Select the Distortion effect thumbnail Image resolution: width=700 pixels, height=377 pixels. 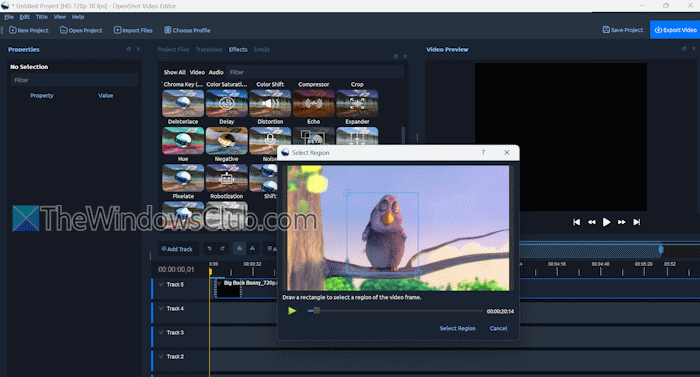[x=270, y=103]
